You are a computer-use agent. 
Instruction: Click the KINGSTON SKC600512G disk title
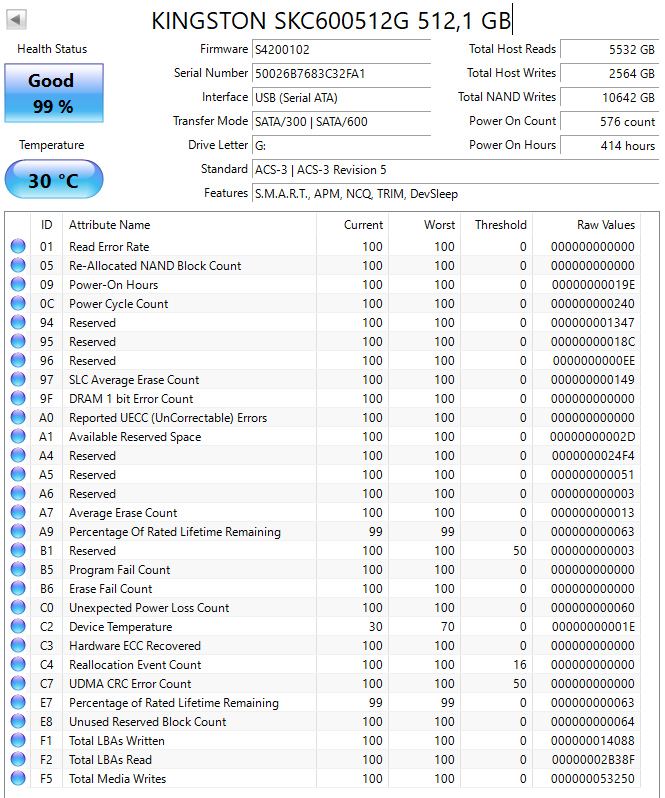330,21
